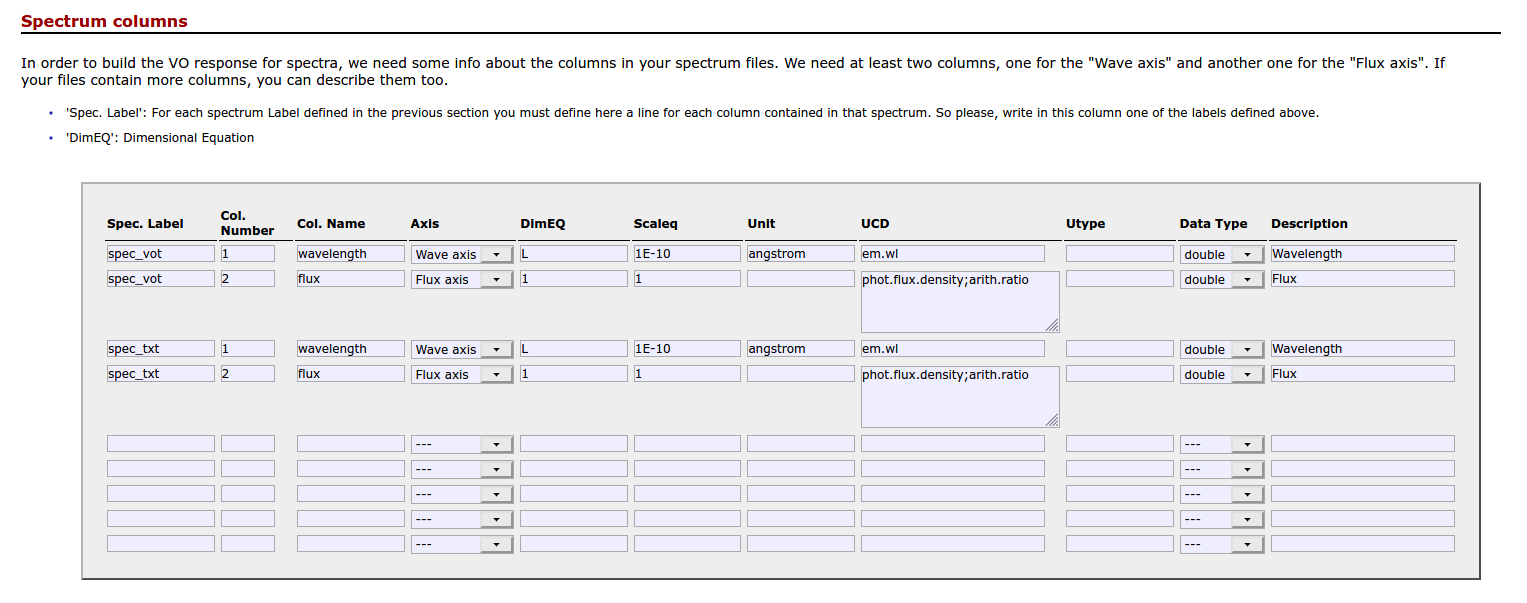Click Unit 'angstrom' field in spec_vot row
The height and width of the screenshot is (603, 1527).
tap(801, 254)
